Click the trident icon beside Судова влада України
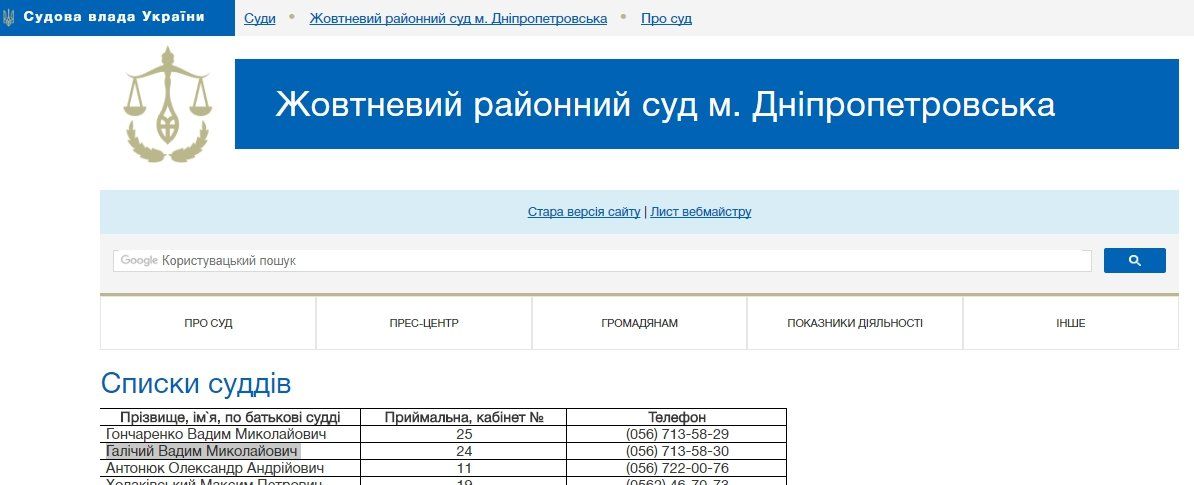This screenshot has width=1194, height=485. click(x=9, y=18)
